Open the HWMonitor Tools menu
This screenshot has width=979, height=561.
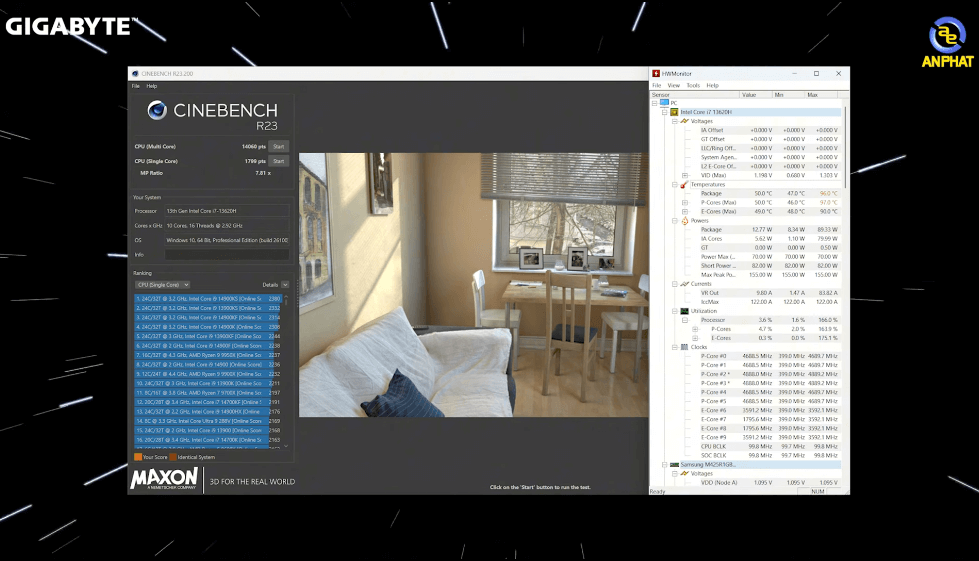[x=693, y=85]
